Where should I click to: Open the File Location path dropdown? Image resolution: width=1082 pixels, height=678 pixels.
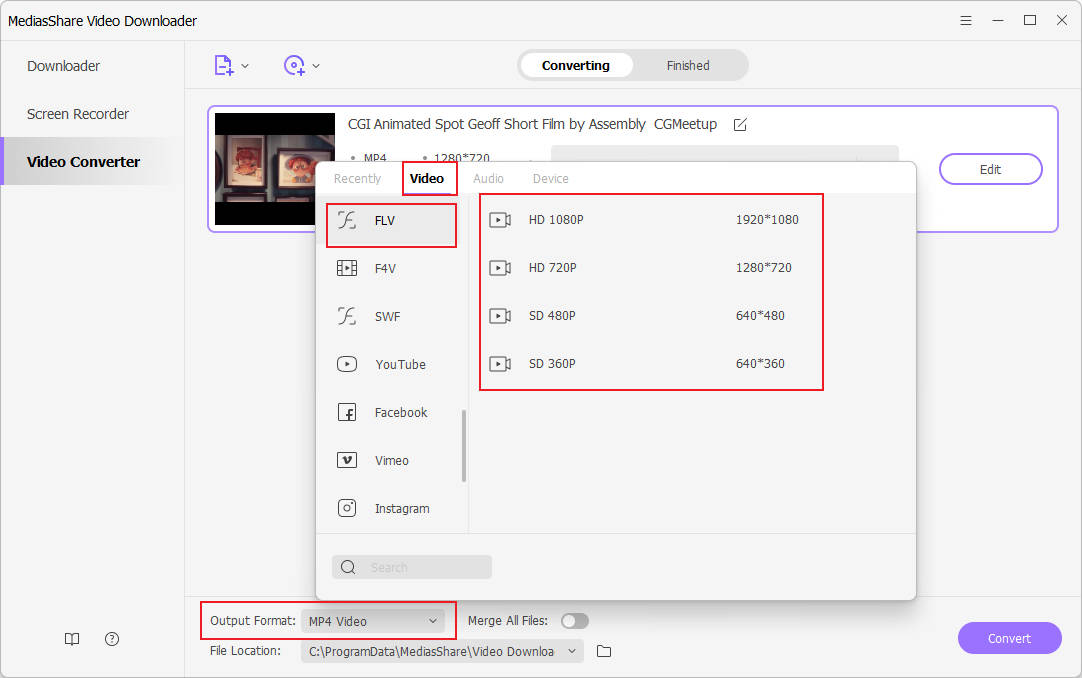[442, 651]
